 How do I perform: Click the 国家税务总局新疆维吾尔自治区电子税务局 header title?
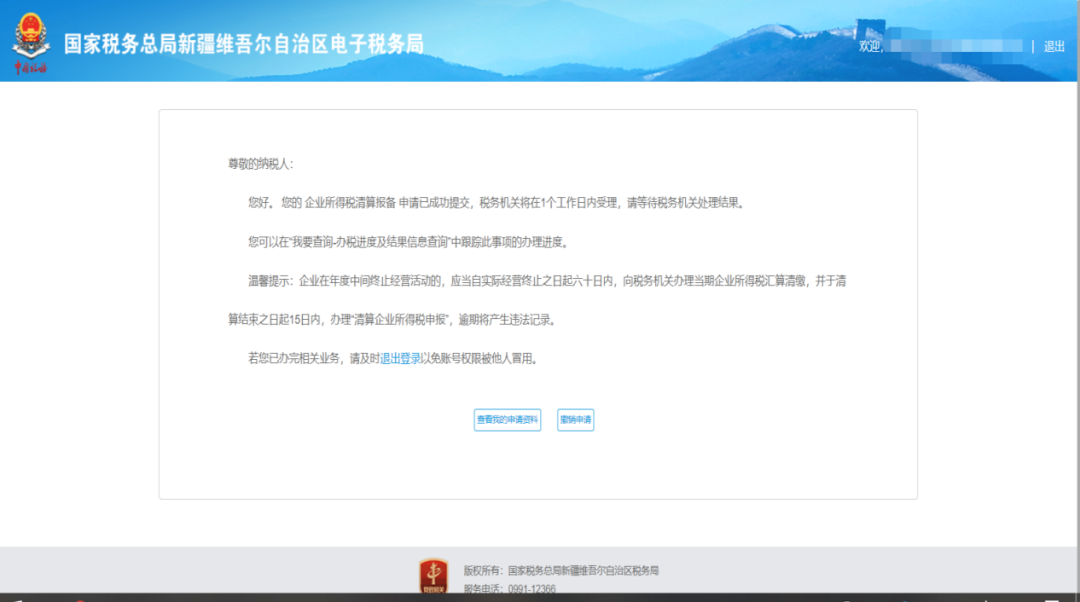(243, 44)
